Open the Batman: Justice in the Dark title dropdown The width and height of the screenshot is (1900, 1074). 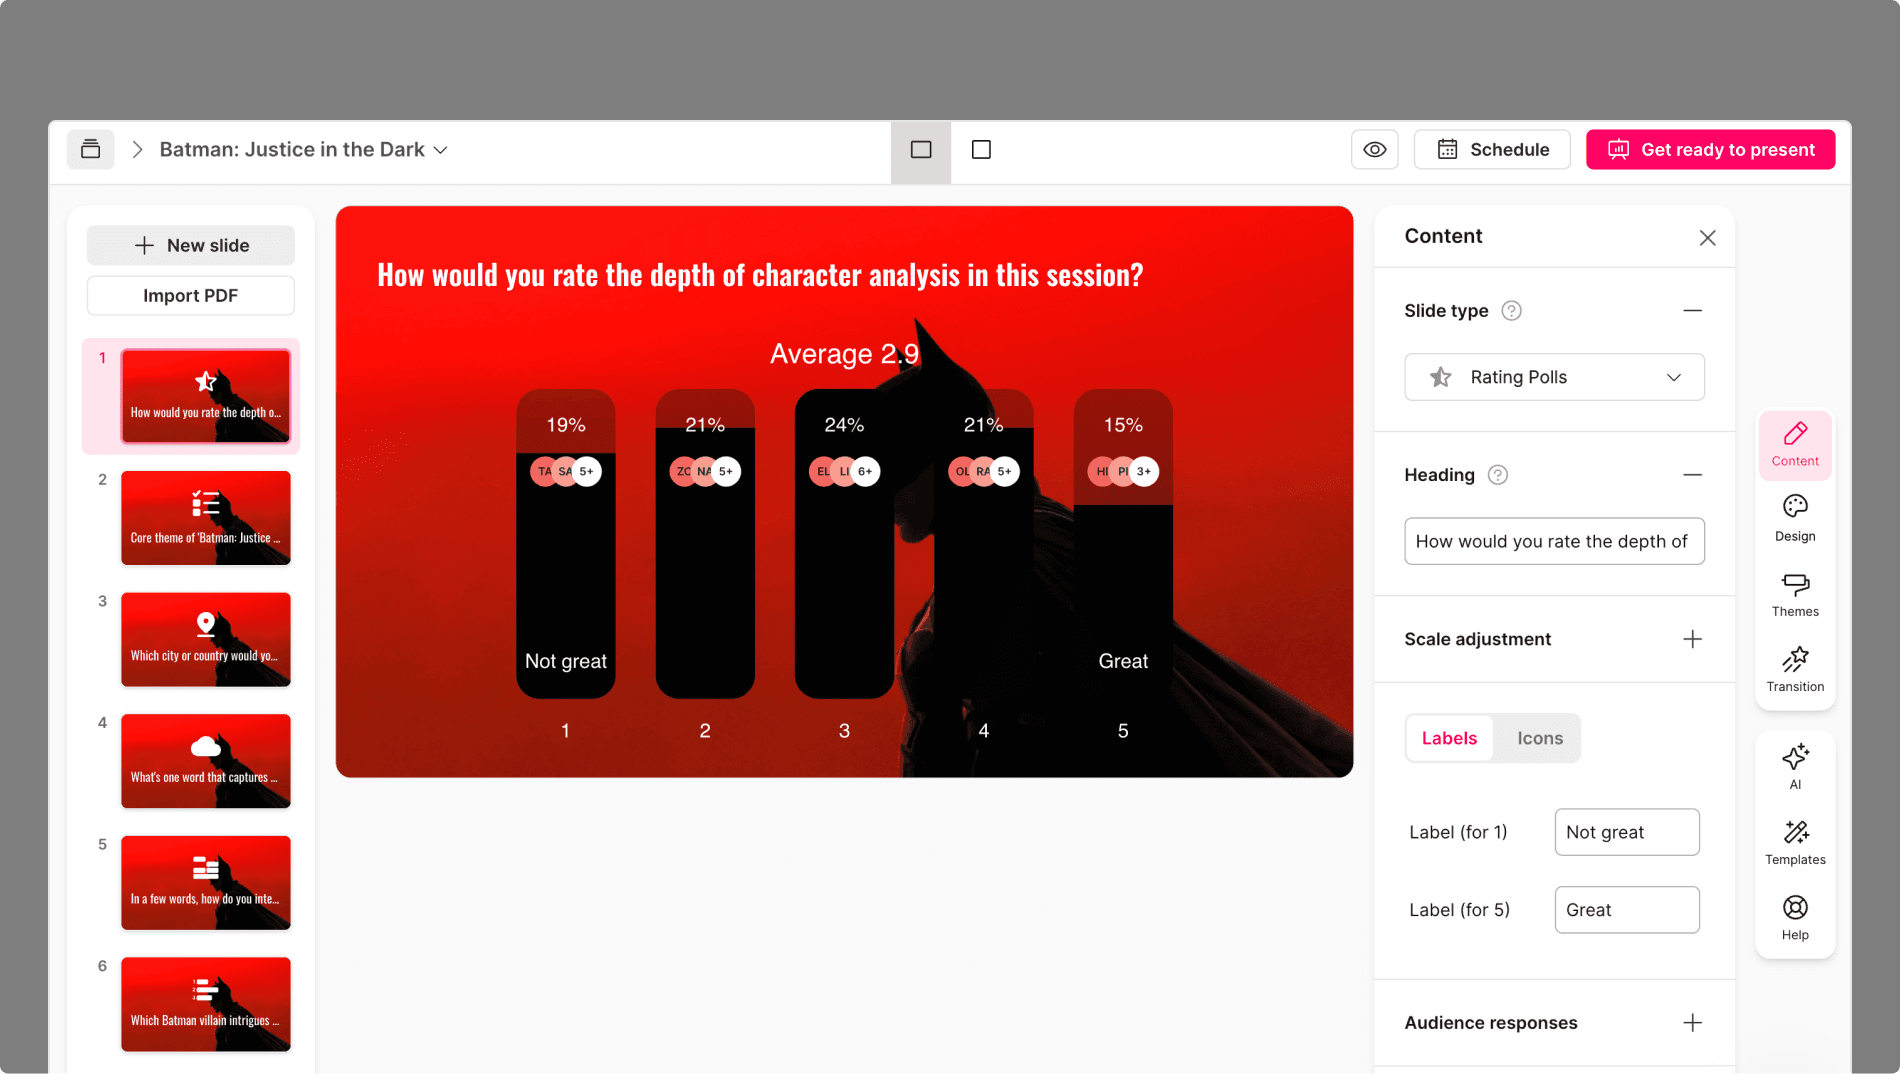tap(440, 149)
